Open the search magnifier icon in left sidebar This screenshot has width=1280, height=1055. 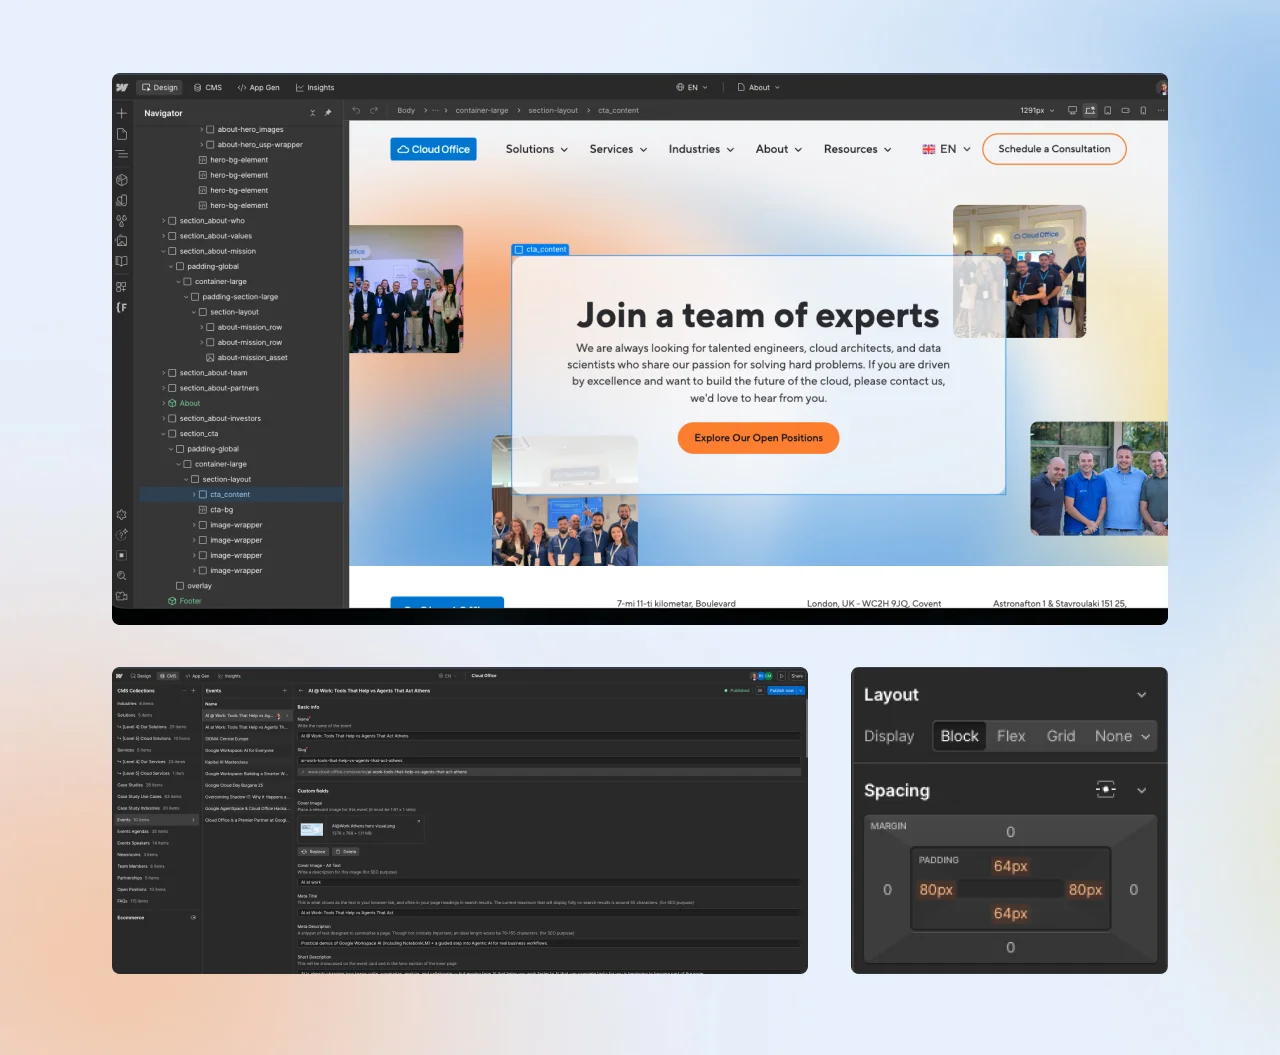click(x=122, y=576)
